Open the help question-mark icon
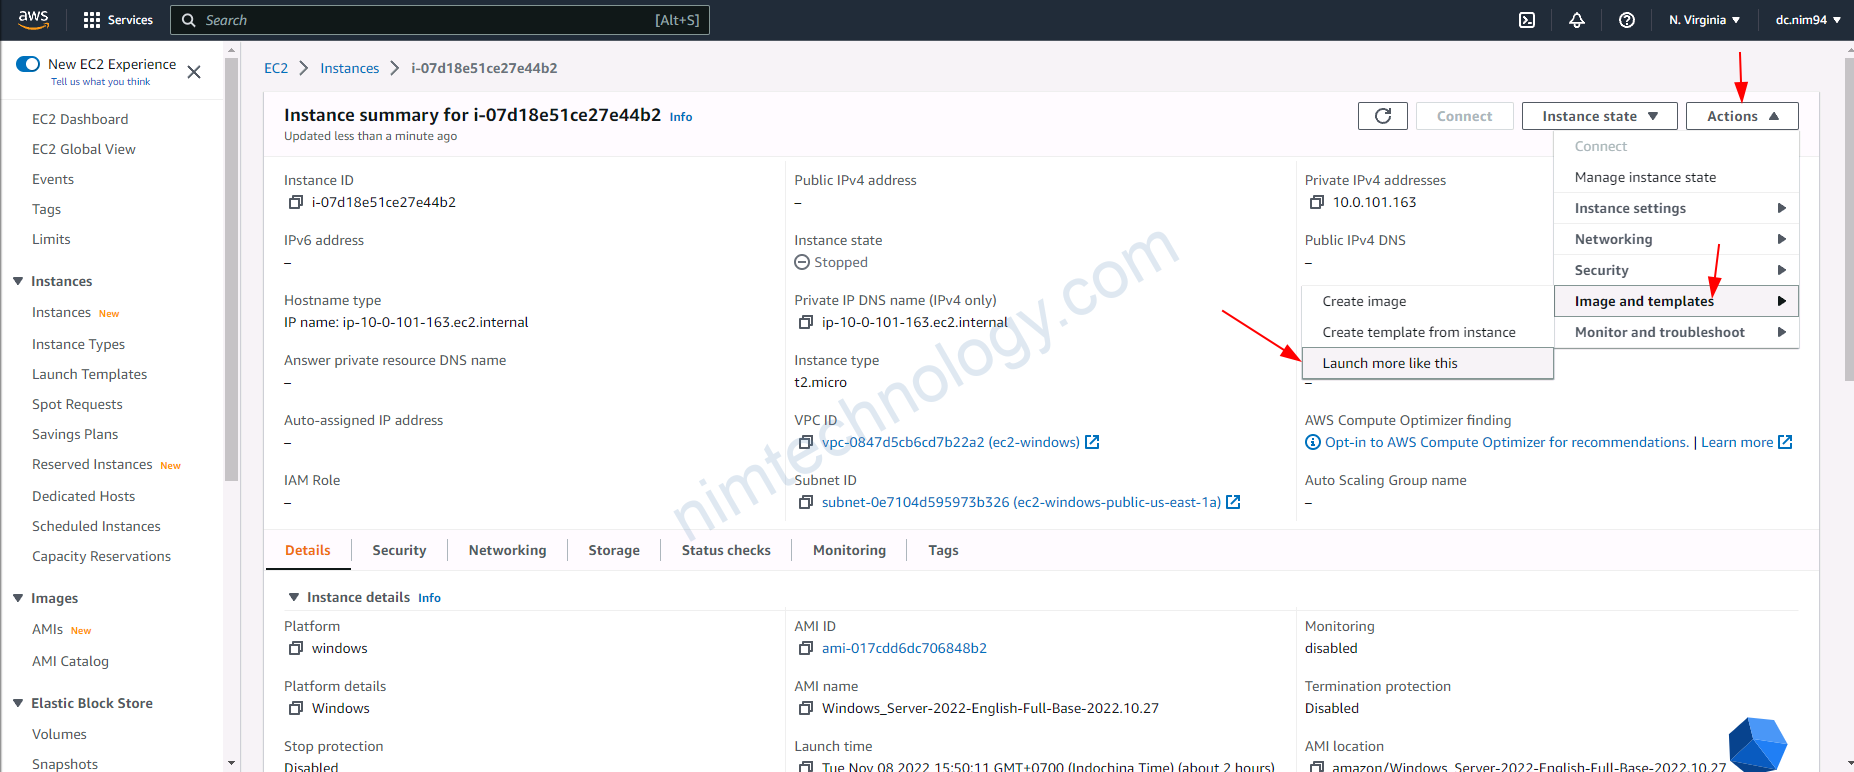The image size is (1854, 772). pos(1627,20)
